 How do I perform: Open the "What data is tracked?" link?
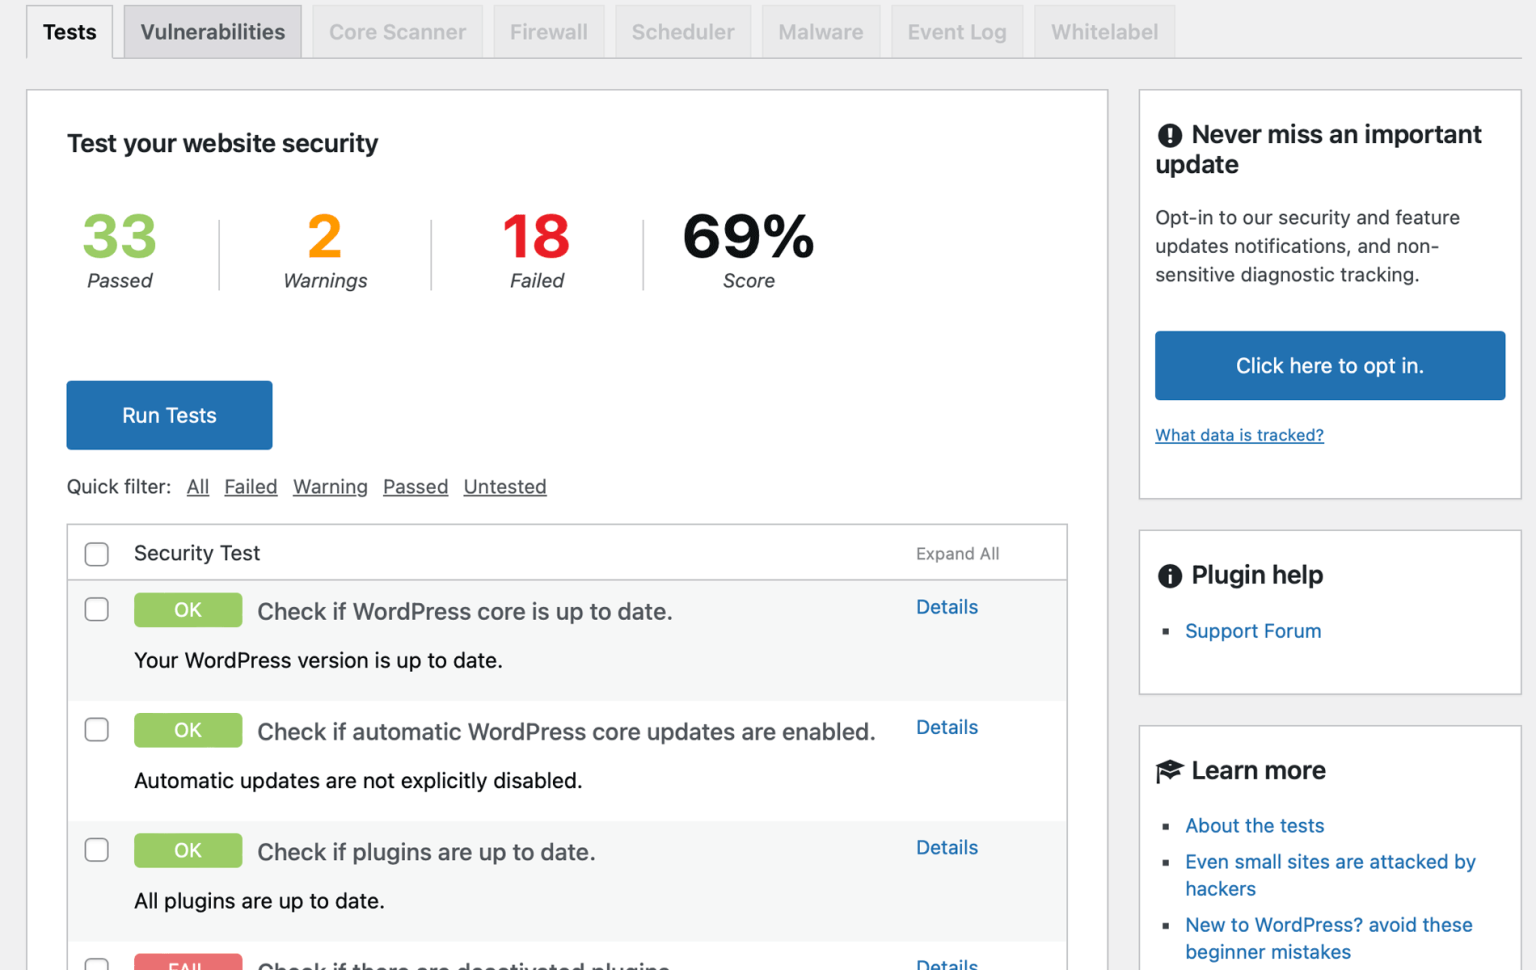click(1239, 435)
